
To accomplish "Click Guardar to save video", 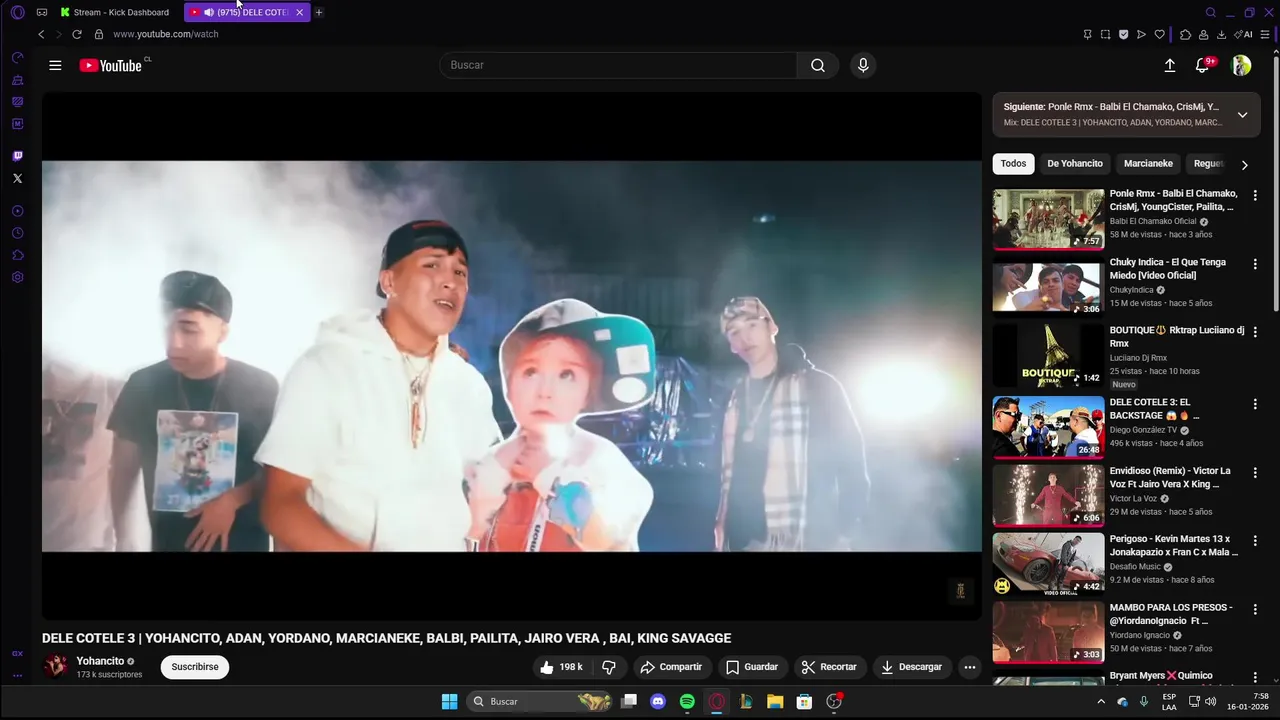I will point(752,667).
